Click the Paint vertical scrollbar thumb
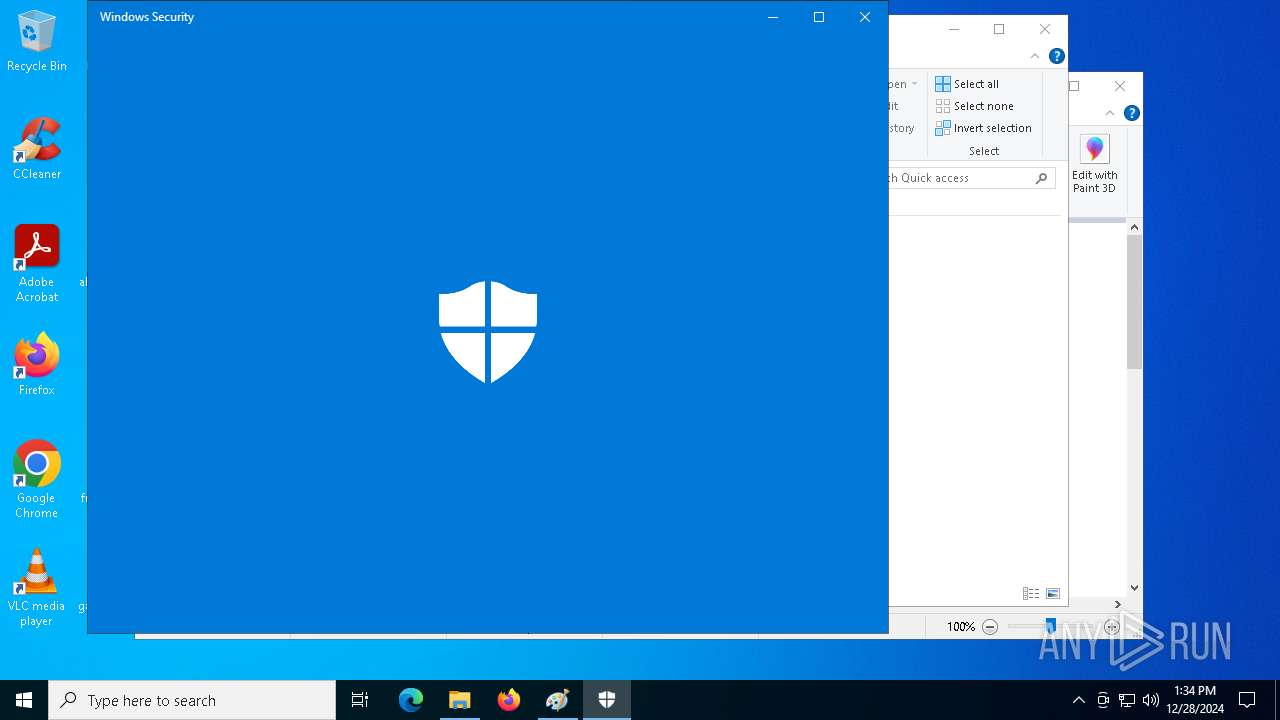 1134,303
